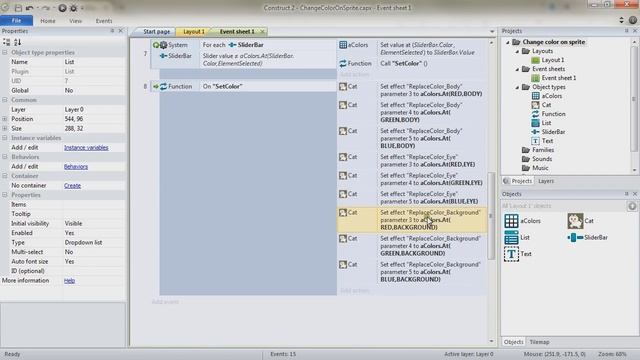Switch to the Layers panel tab

click(x=546, y=181)
